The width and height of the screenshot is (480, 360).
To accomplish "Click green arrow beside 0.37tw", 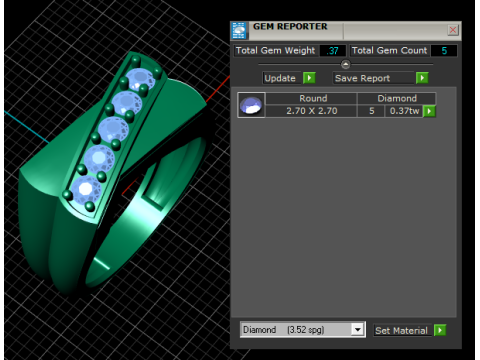I will (x=429, y=111).
